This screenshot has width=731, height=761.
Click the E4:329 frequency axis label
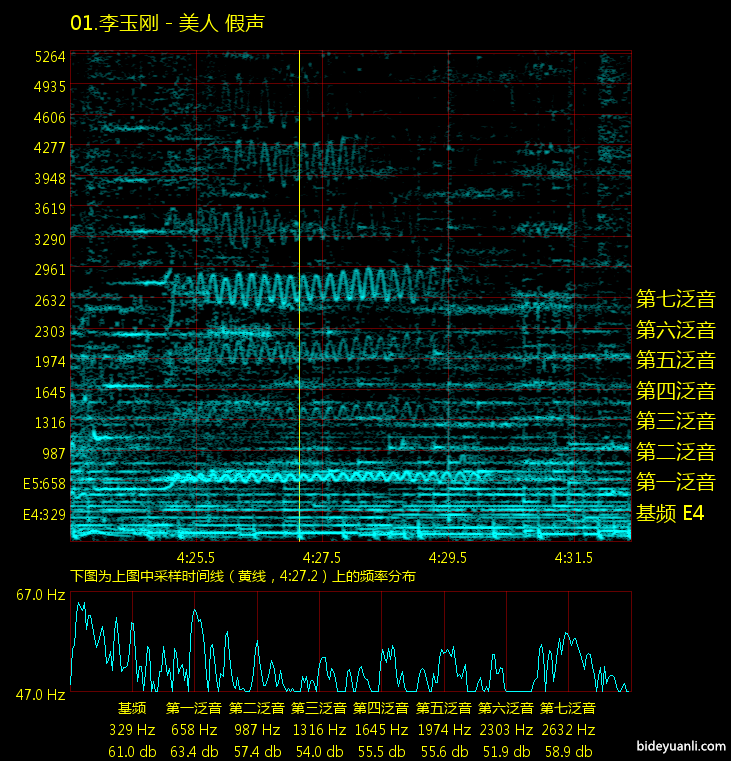click(x=44, y=515)
